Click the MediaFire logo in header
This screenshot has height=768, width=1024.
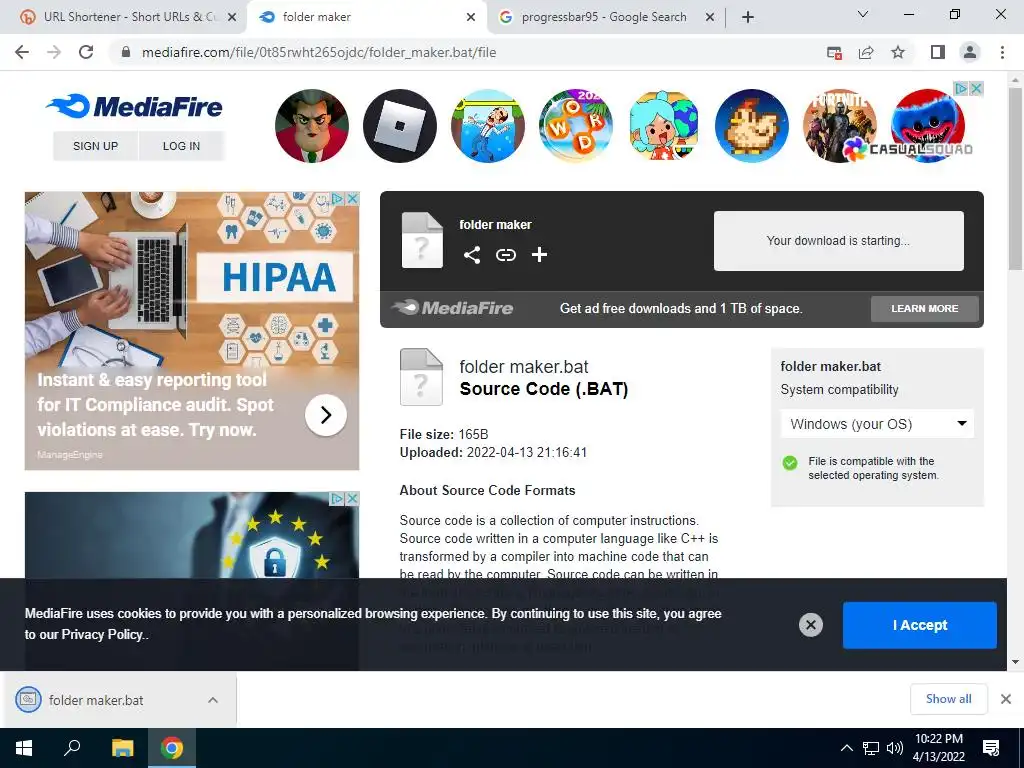click(134, 106)
